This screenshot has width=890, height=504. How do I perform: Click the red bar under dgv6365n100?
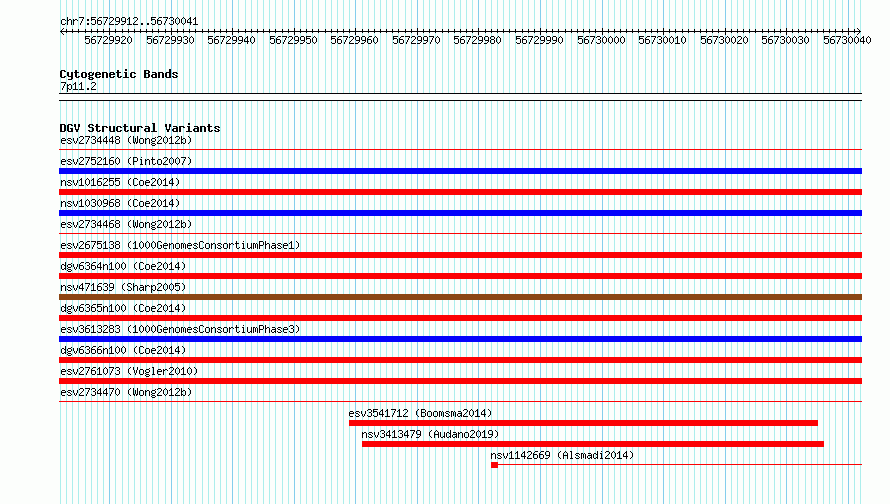pos(460,318)
